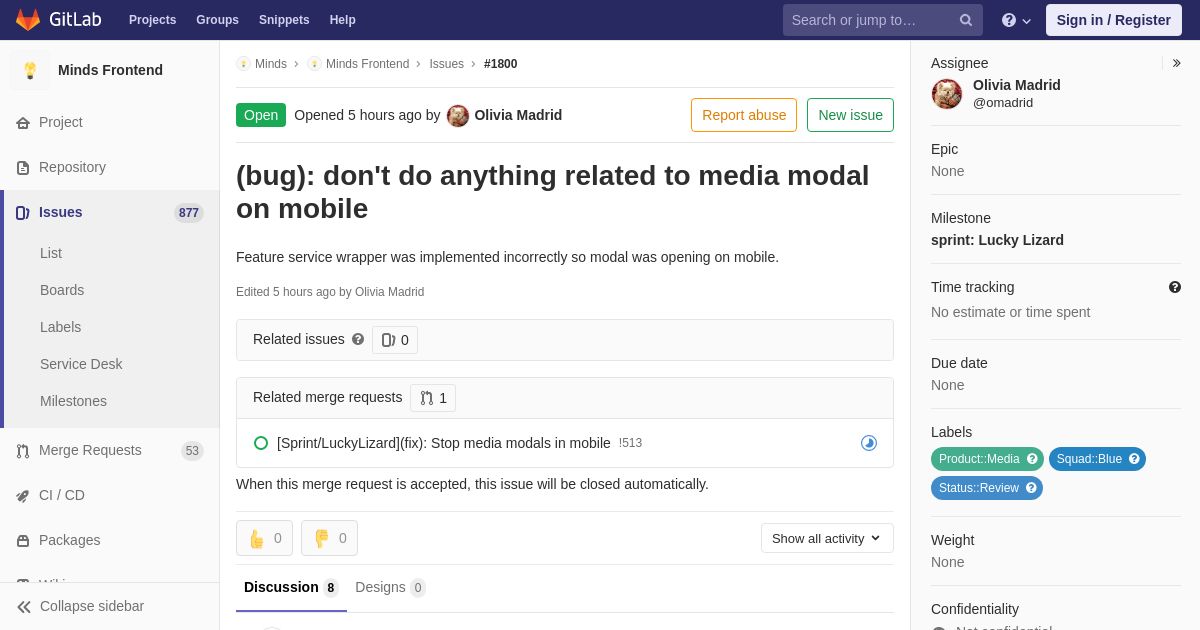This screenshot has height=630, width=1200.
Task: Click Sign in / Register button
Action: tap(1114, 20)
